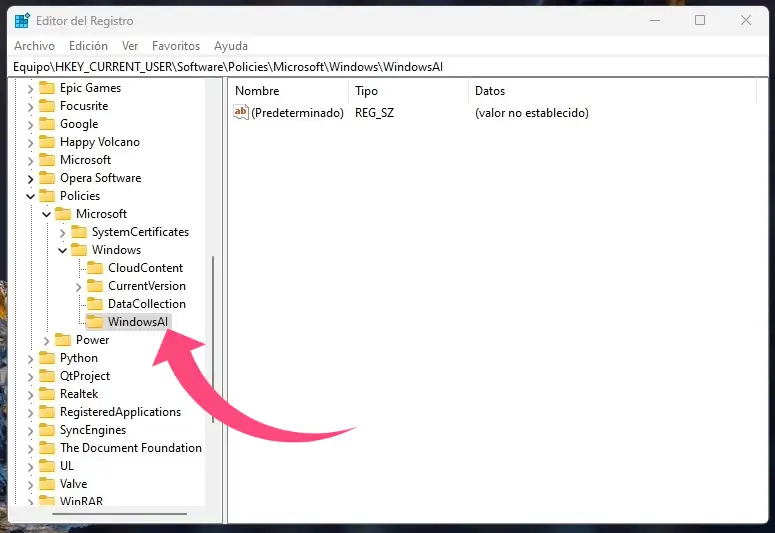Select The Document Foundation folder icon
Screen dimensions: 775x533
[47, 448]
